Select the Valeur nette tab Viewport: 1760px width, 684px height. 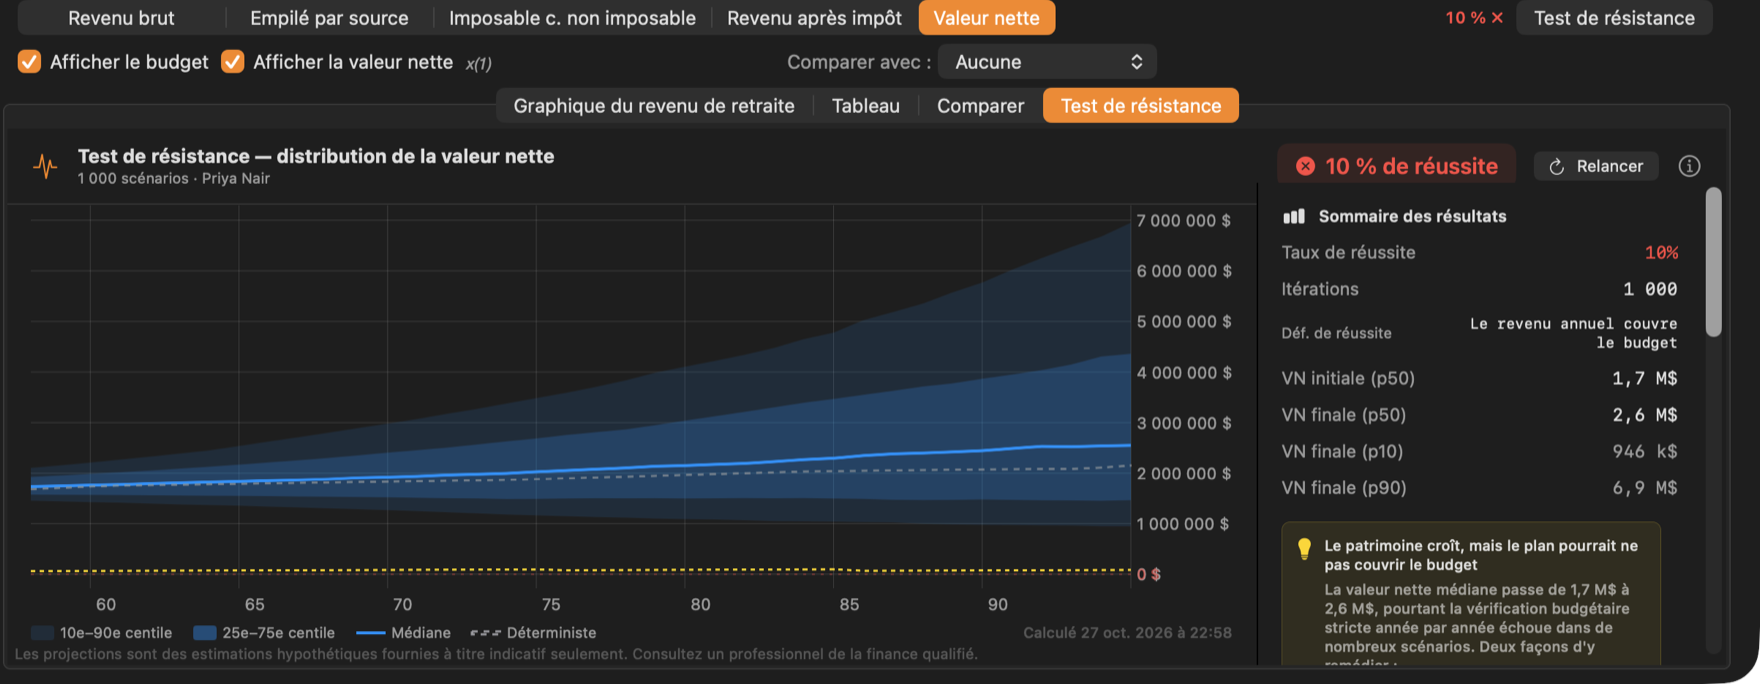point(986,18)
